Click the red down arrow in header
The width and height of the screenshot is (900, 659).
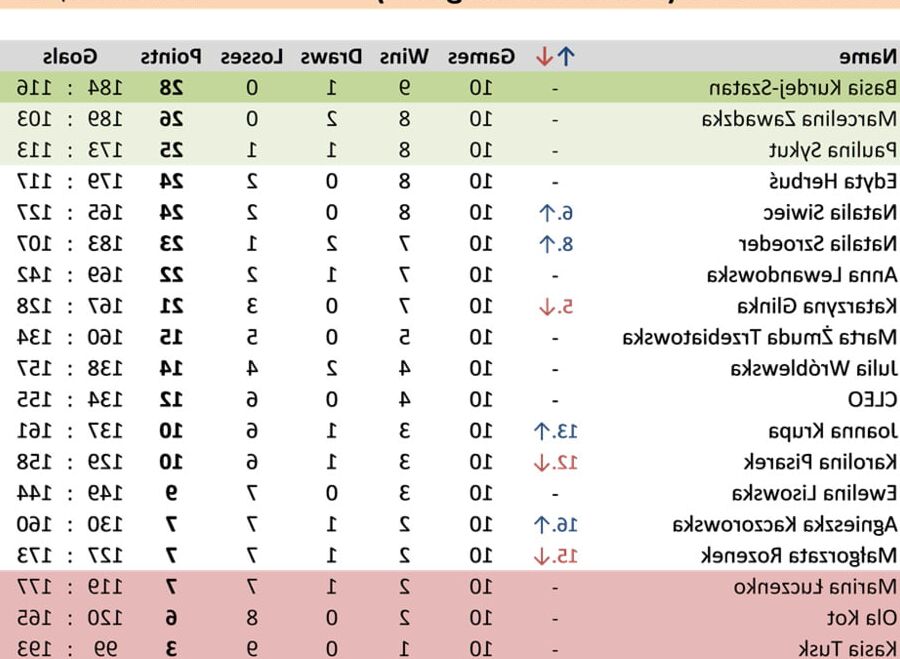click(x=544, y=56)
